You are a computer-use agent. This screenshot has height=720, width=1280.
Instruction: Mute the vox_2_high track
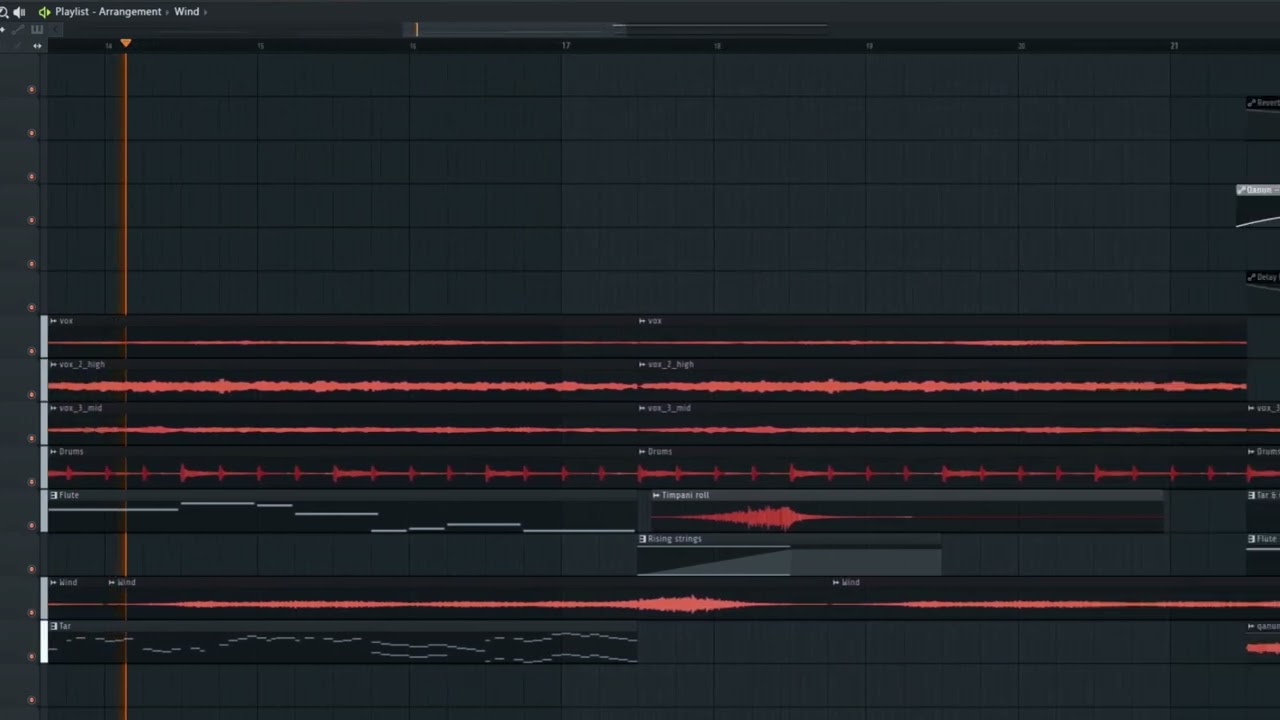[31, 395]
